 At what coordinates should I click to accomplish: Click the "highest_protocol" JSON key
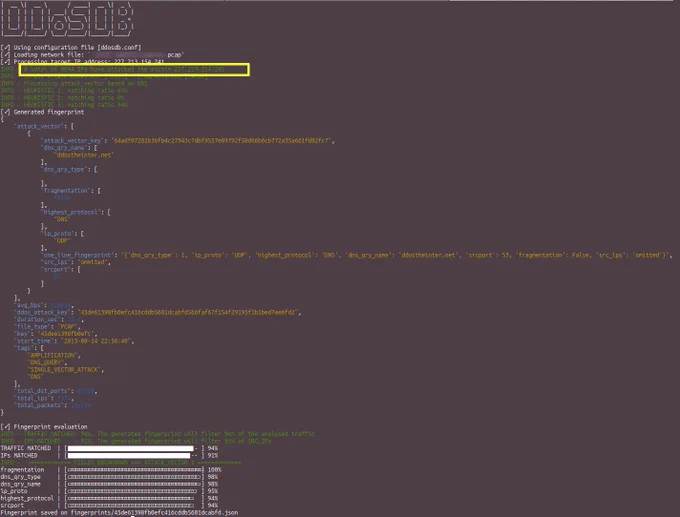pos(72,212)
